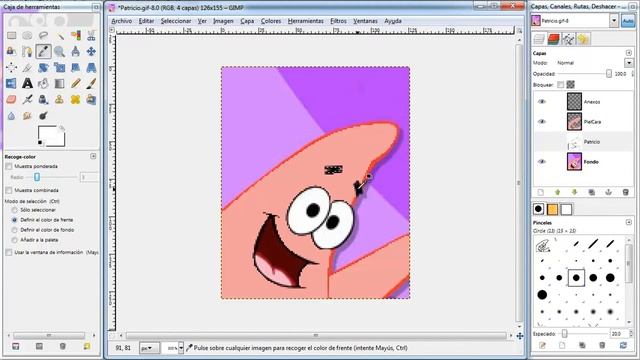The image size is (640, 360).
Task: Open the Capa menu
Action: (x=247, y=21)
